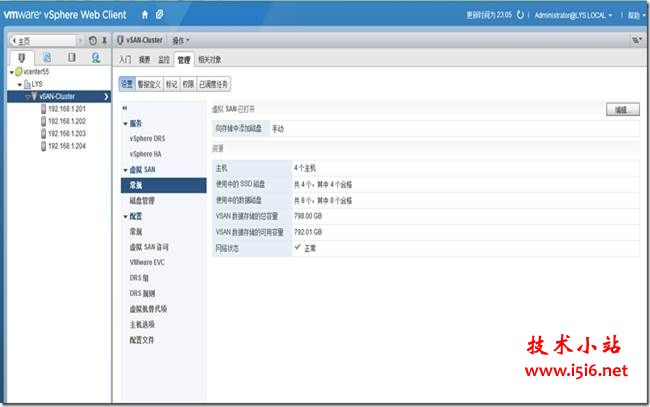This screenshot has width=650, height=407.
Task: Collapse the vSAN-Cluster tree node arrow
Action: (28, 97)
